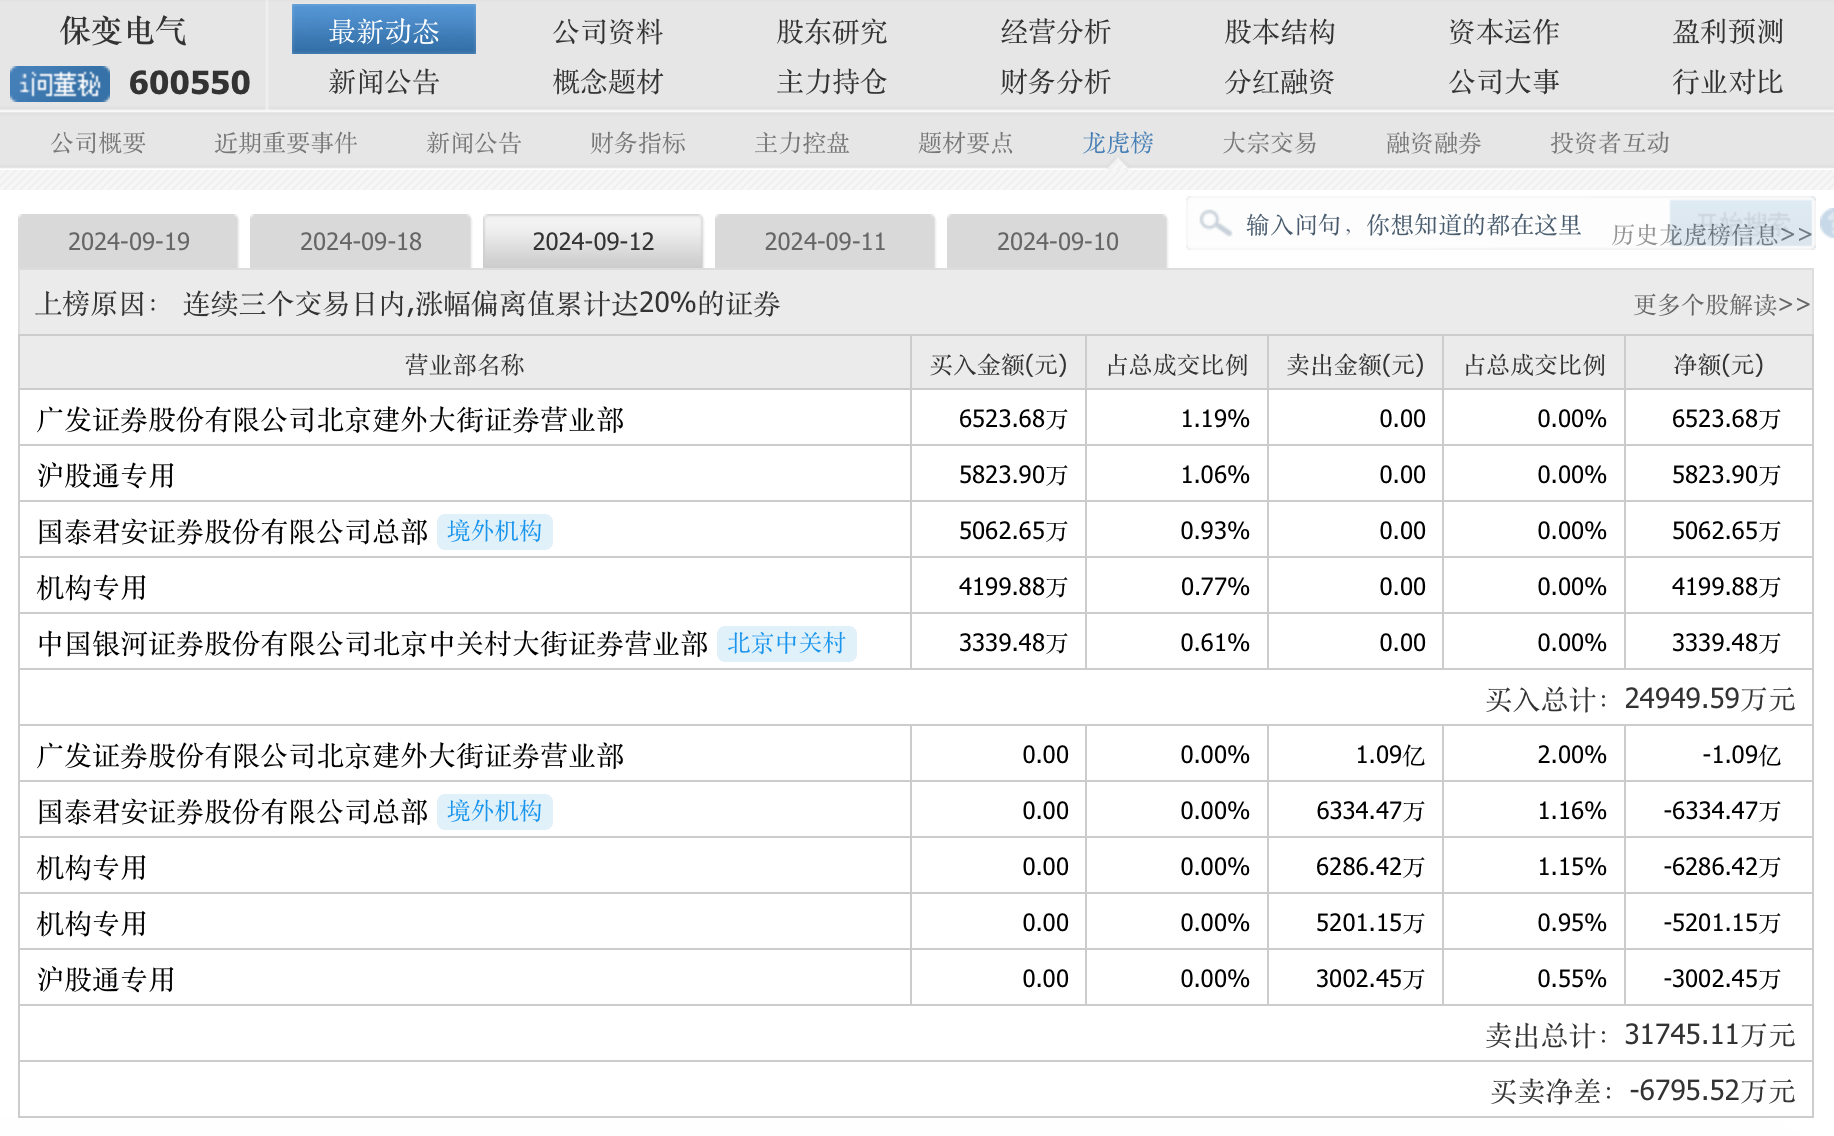Image resolution: width=1834 pixels, height=1136 pixels.
Task: Go to the 融资融券 sub-tab
Action: click(x=1433, y=143)
